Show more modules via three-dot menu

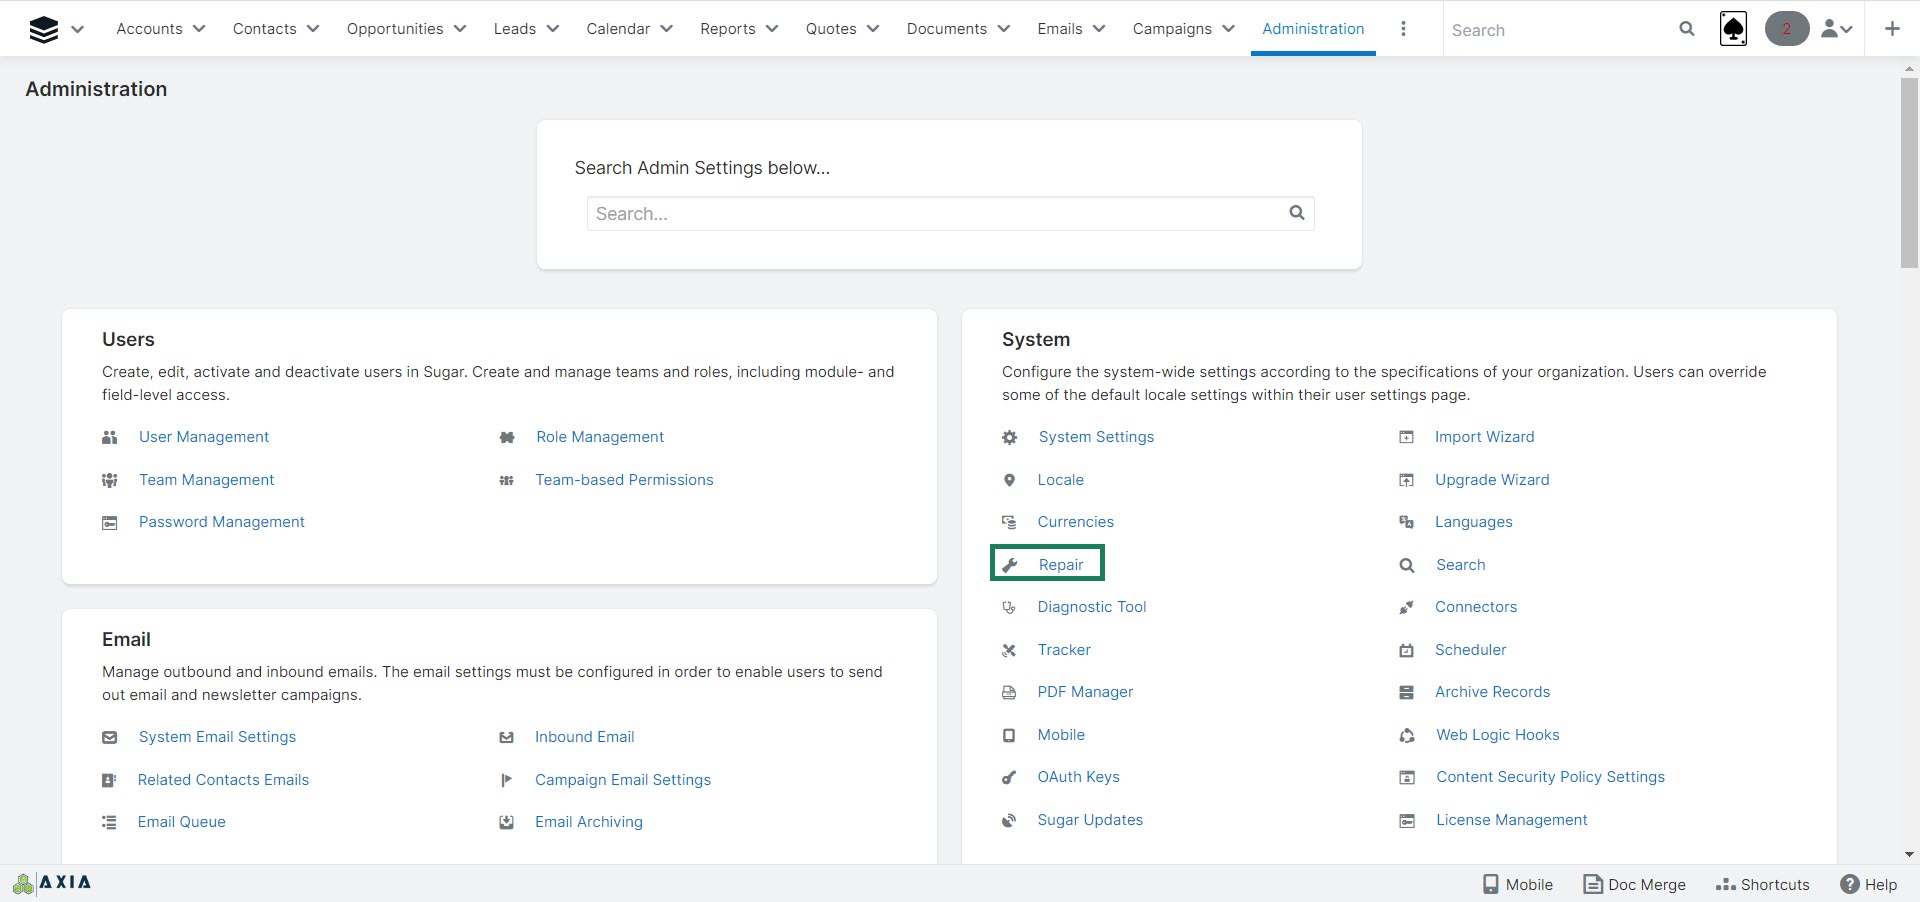click(1403, 29)
